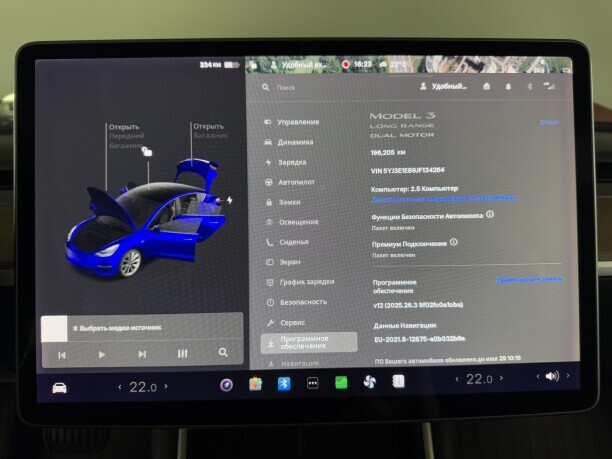Open the manual notebook app icon
Screen dimensions: 612x459
pyautogui.click(x=398, y=381)
